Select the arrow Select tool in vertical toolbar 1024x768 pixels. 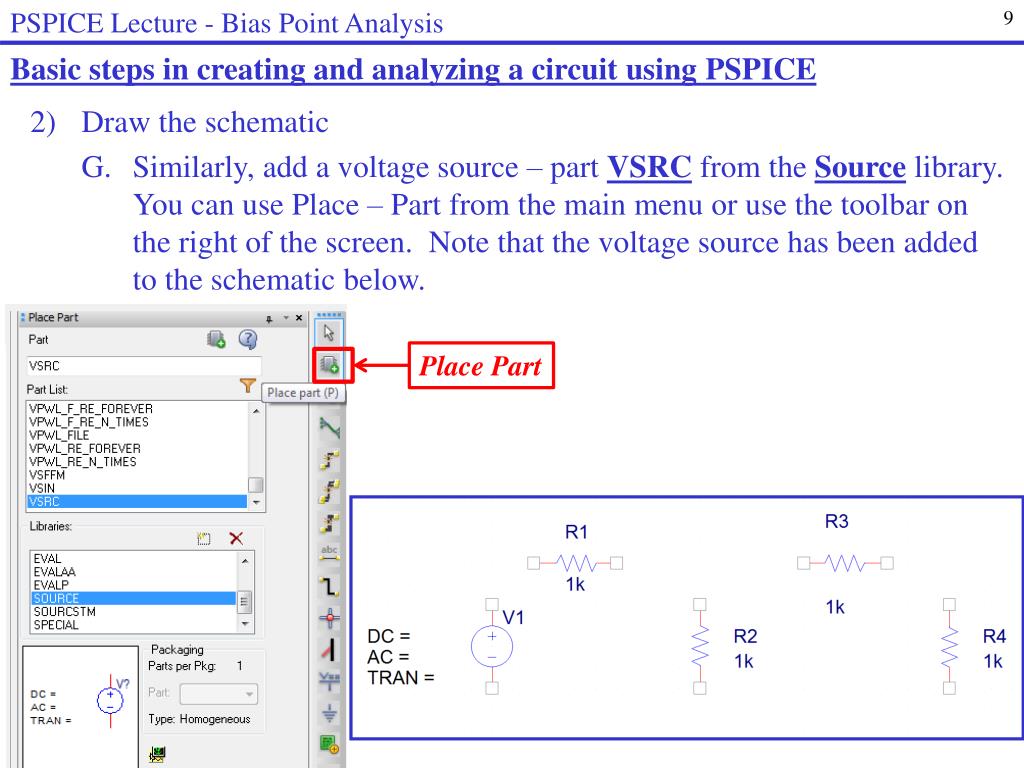pyautogui.click(x=328, y=332)
